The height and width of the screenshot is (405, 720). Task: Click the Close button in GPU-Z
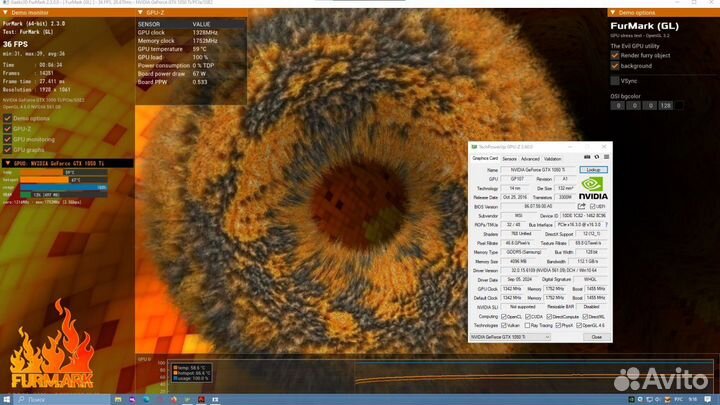[596, 337]
